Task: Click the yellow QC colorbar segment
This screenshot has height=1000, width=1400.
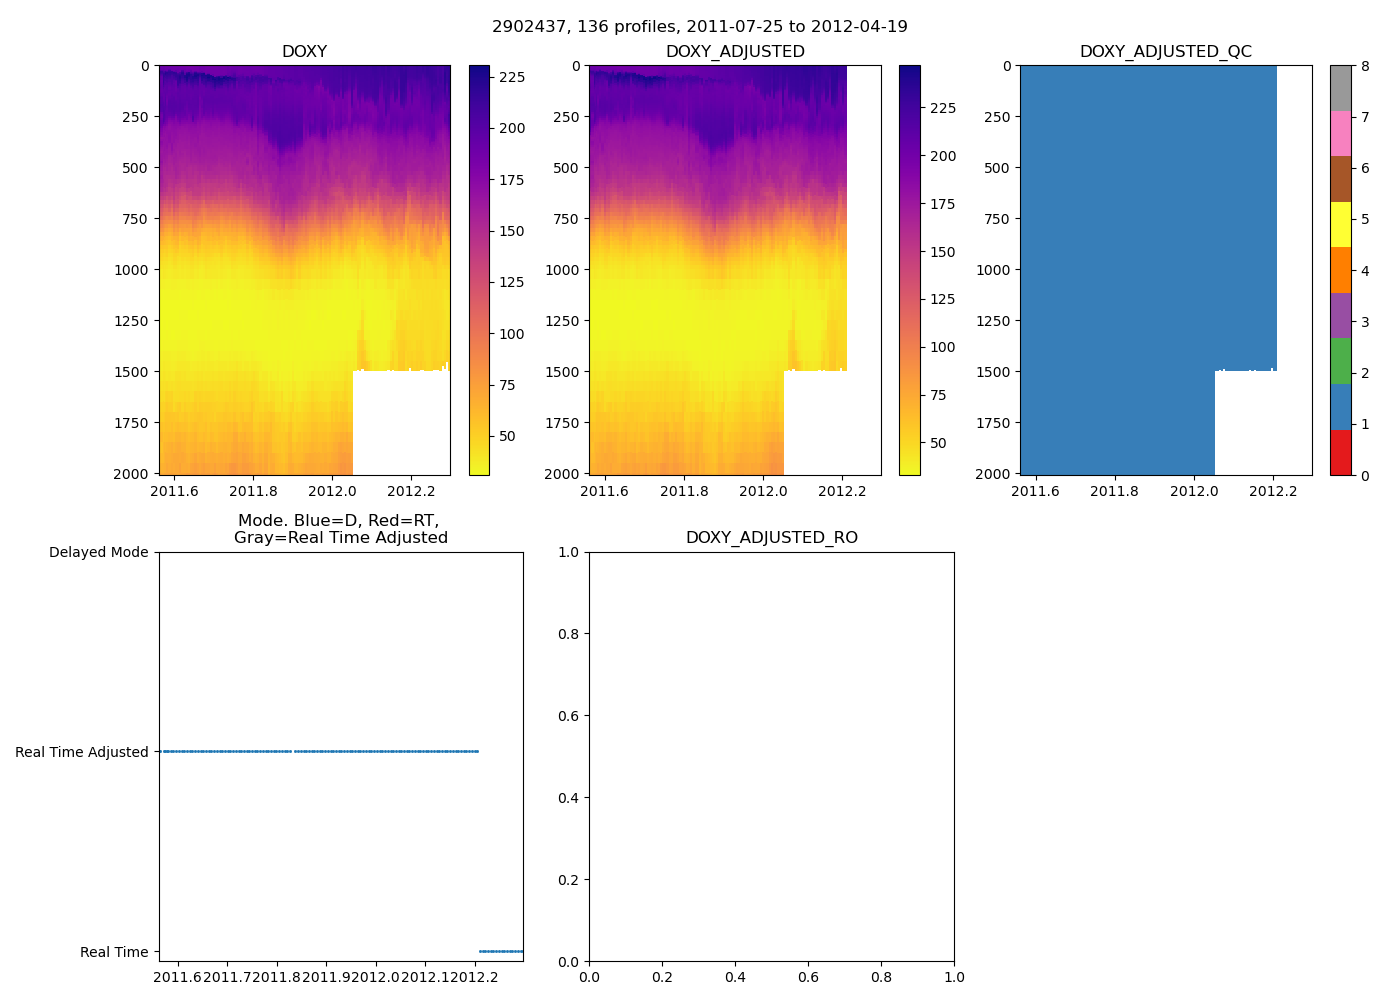Action: click(x=1340, y=225)
